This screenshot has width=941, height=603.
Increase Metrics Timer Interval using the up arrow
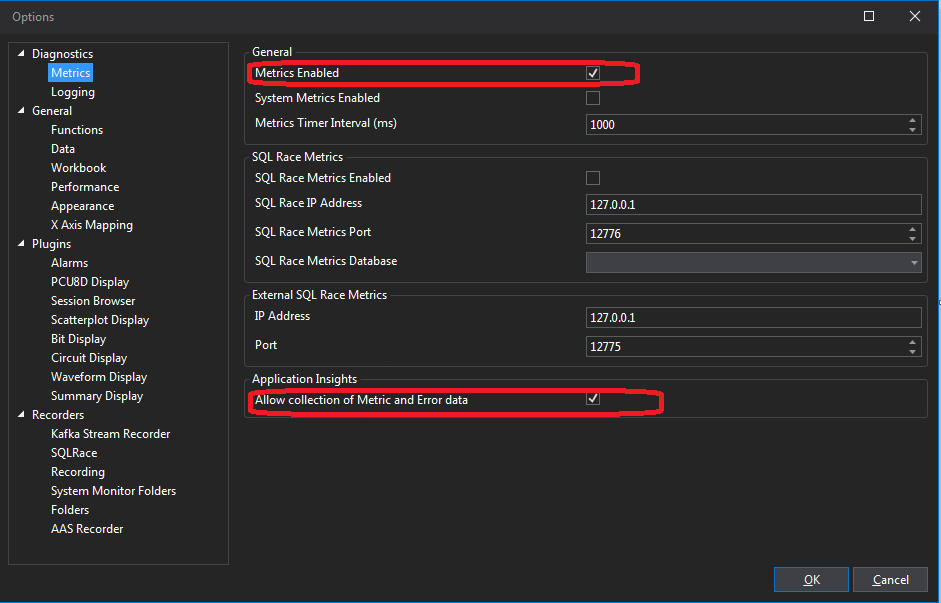click(911, 120)
